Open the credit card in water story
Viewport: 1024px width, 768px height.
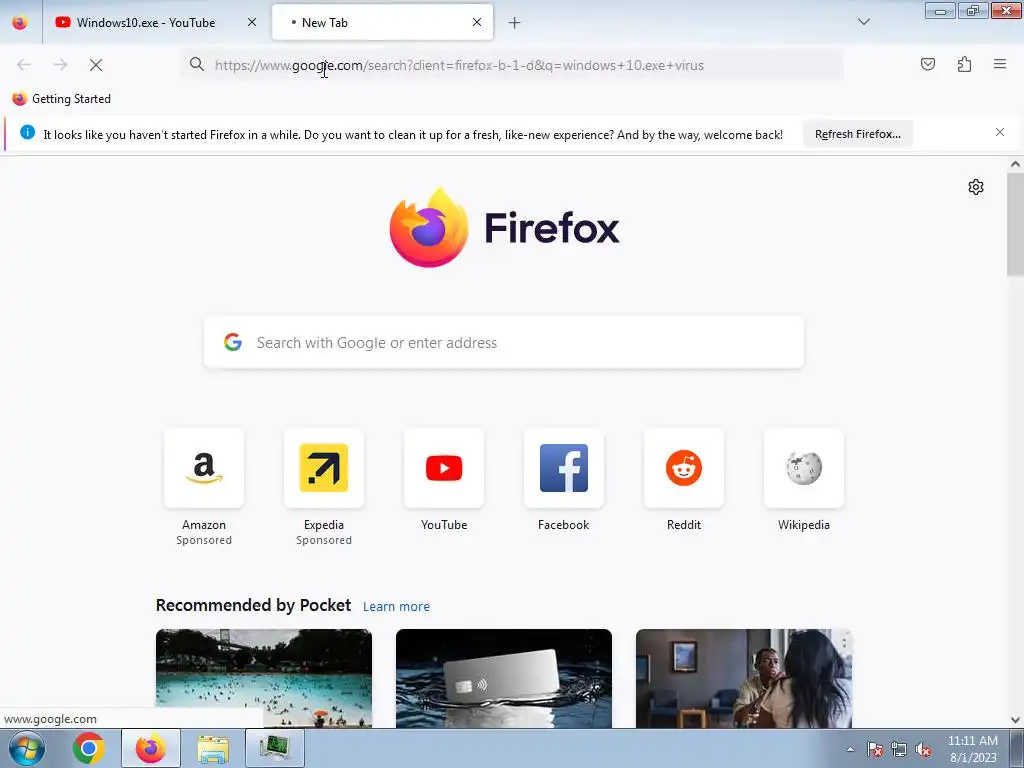504,679
